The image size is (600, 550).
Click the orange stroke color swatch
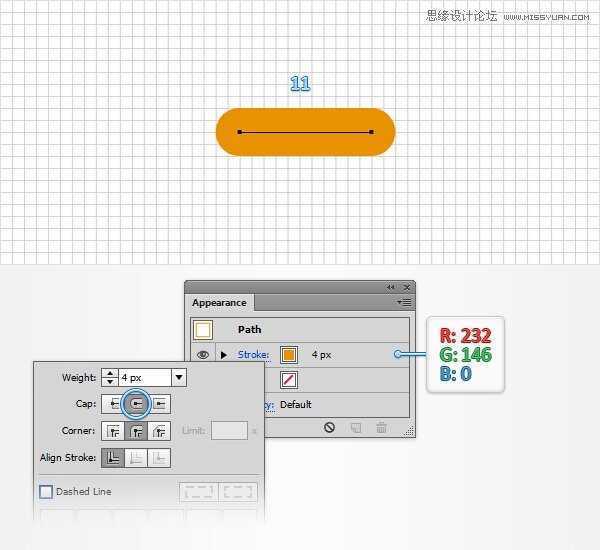click(x=289, y=355)
